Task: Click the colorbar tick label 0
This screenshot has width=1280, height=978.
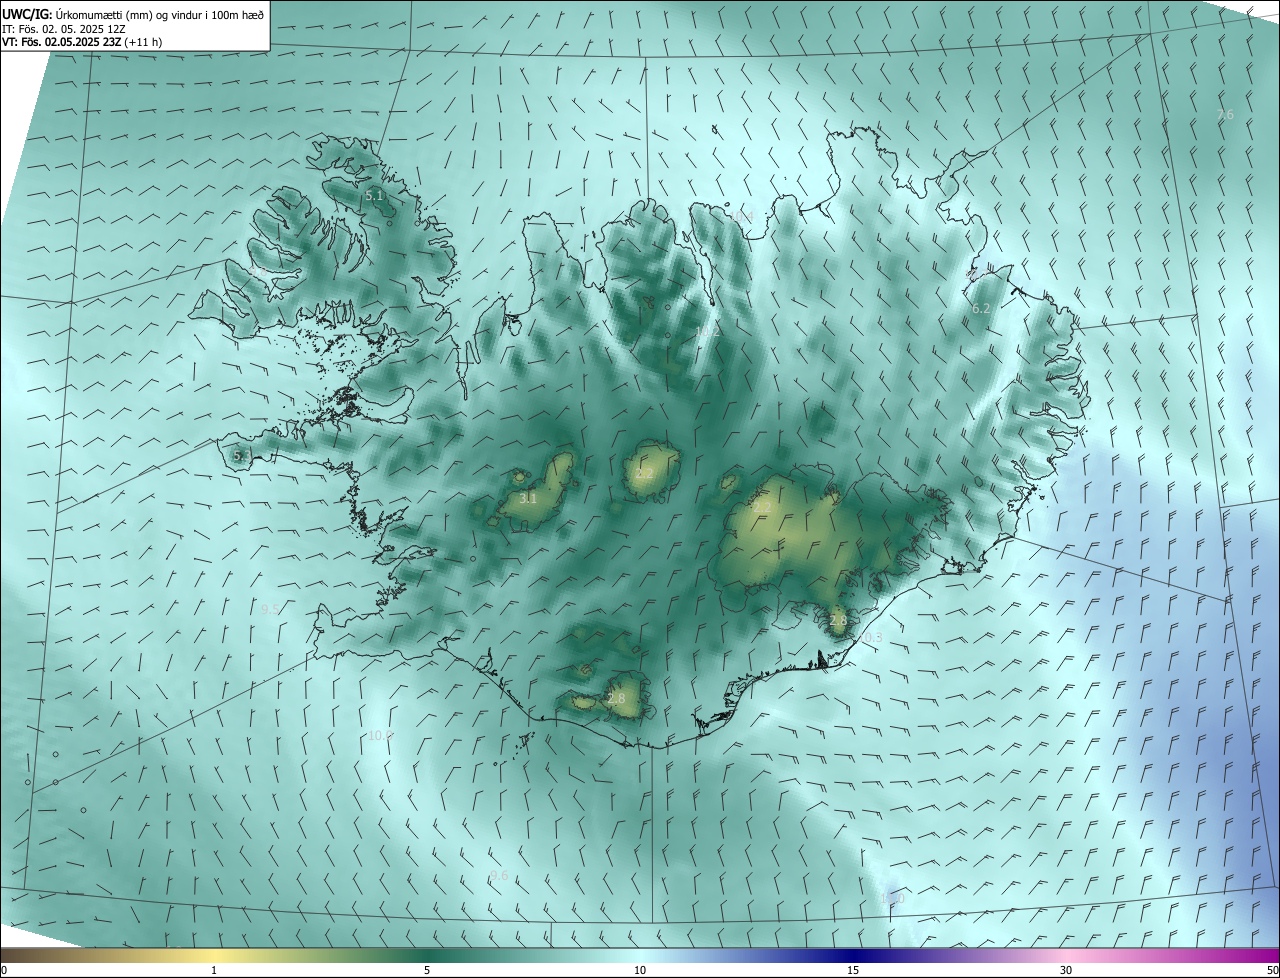Action: (4, 970)
